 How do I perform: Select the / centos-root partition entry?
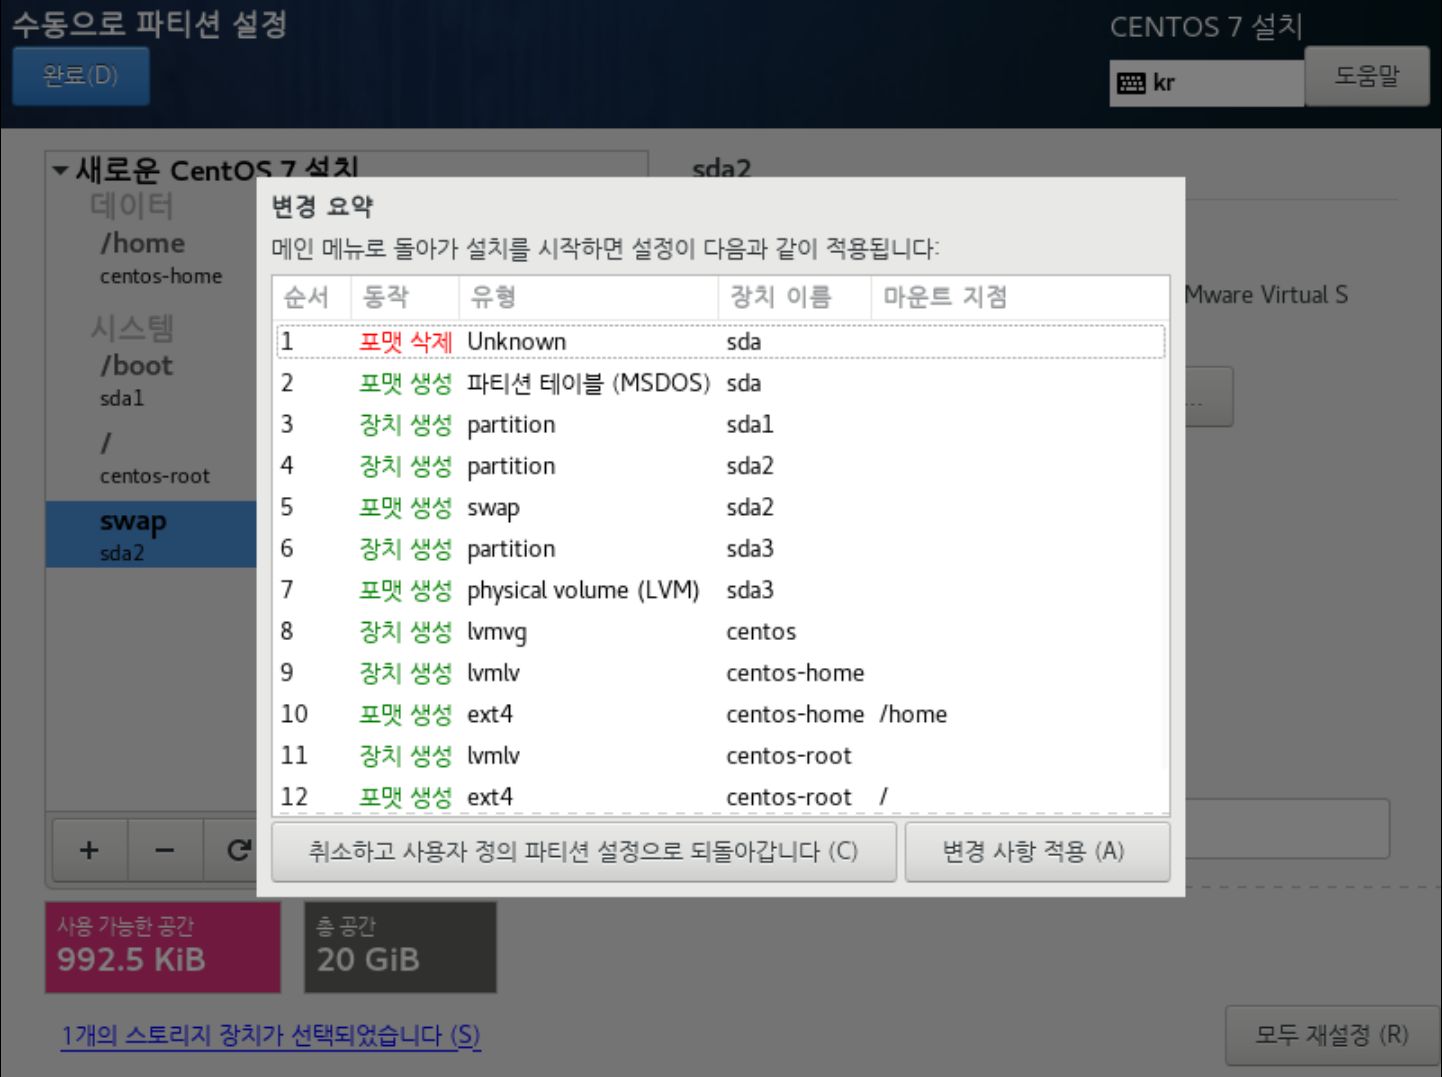(x=151, y=458)
